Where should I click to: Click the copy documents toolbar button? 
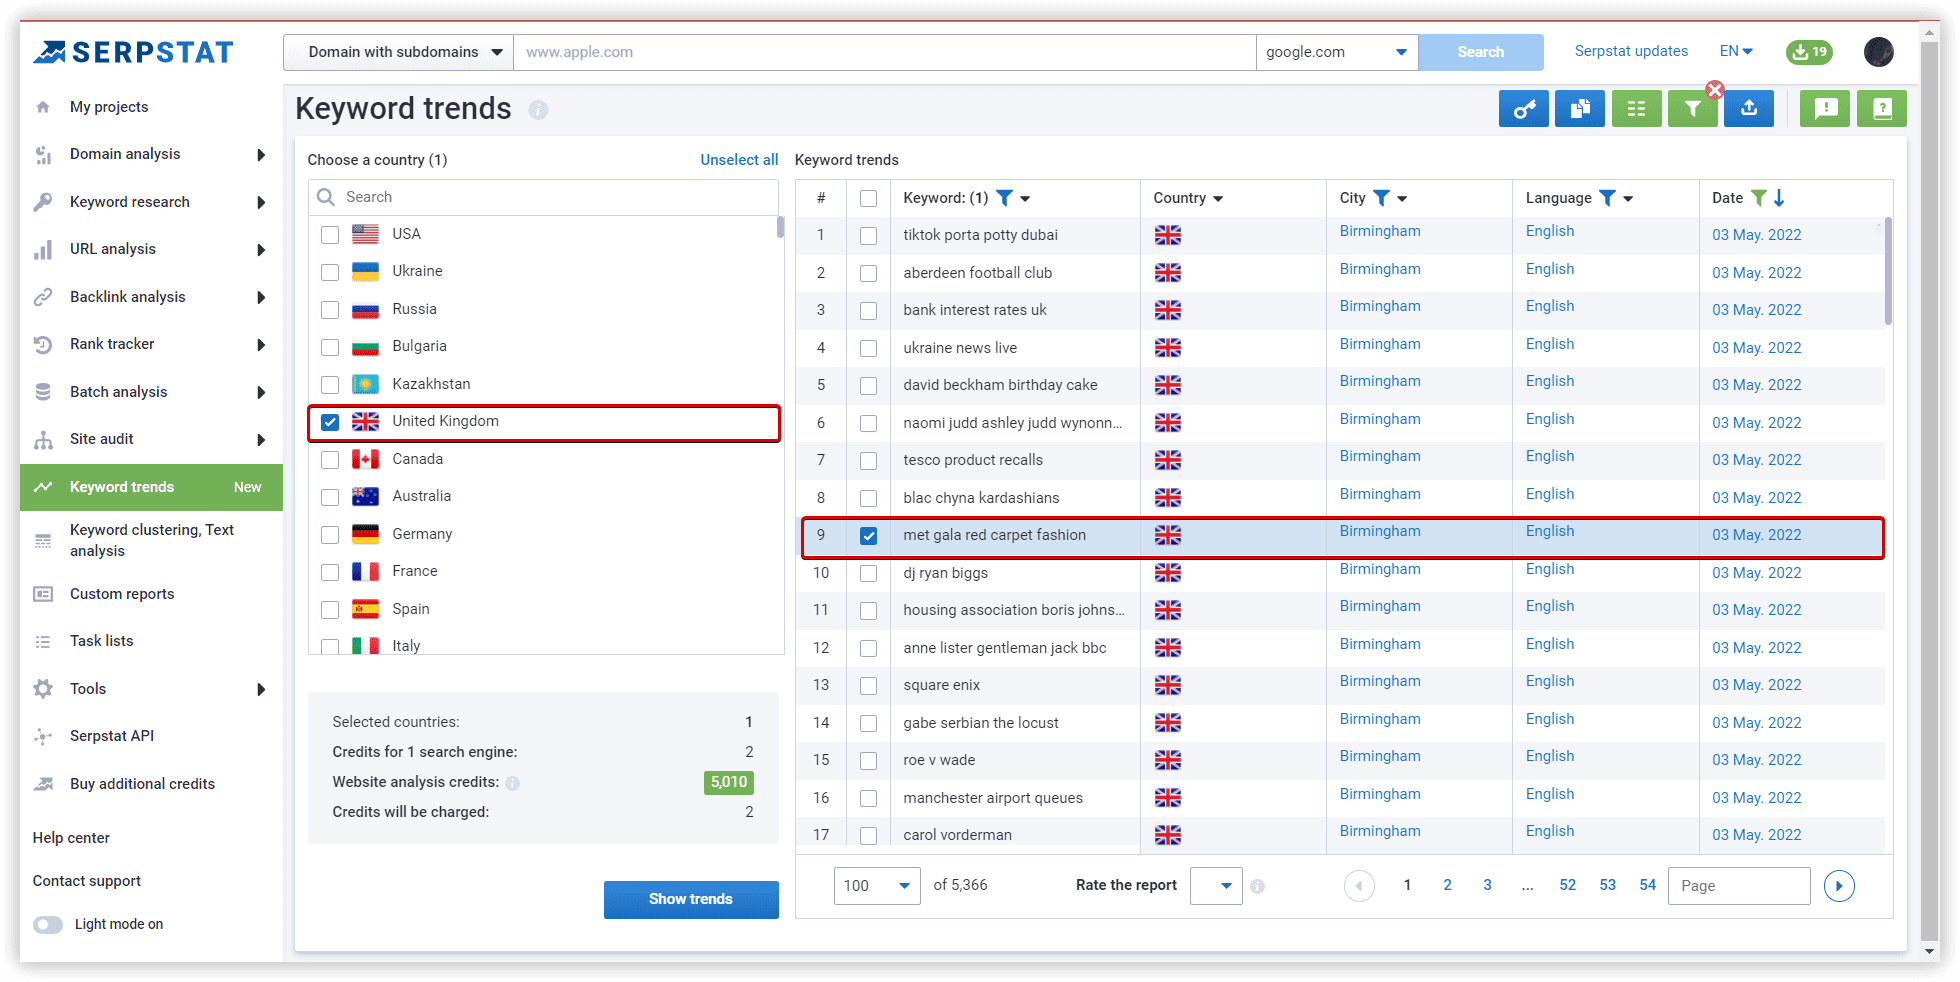tap(1580, 109)
